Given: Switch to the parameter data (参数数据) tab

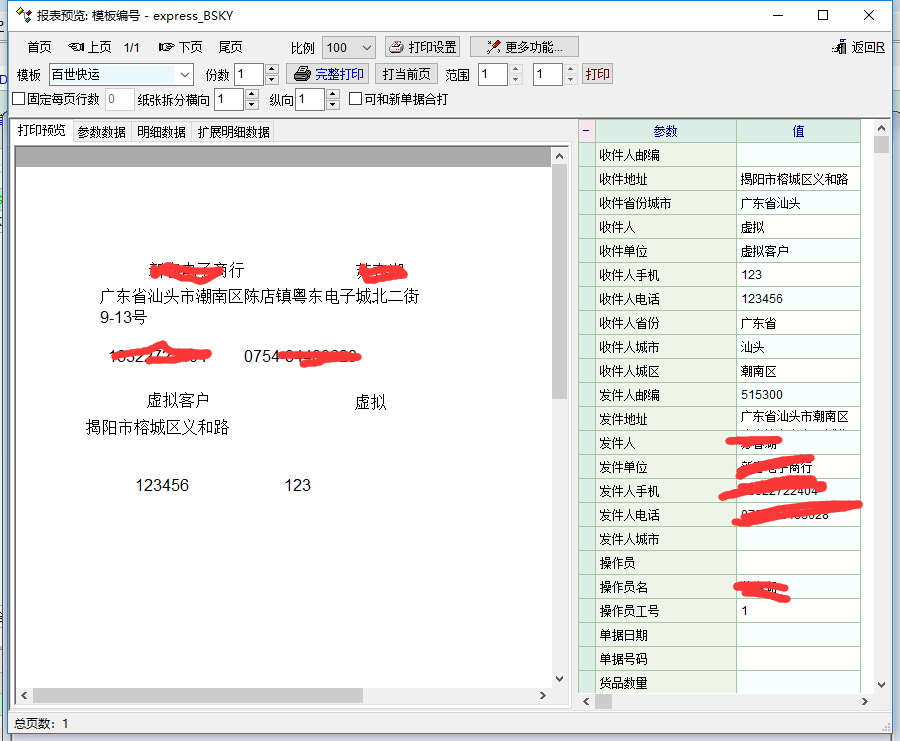Looking at the screenshot, I should tap(102, 132).
